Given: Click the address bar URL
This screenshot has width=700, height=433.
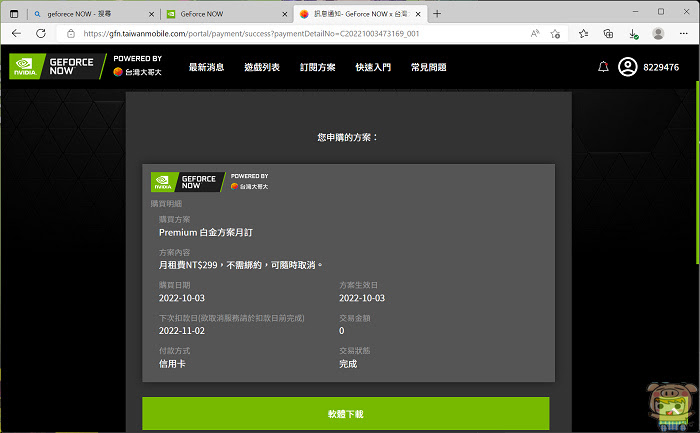Looking at the screenshot, I should 251,33.
